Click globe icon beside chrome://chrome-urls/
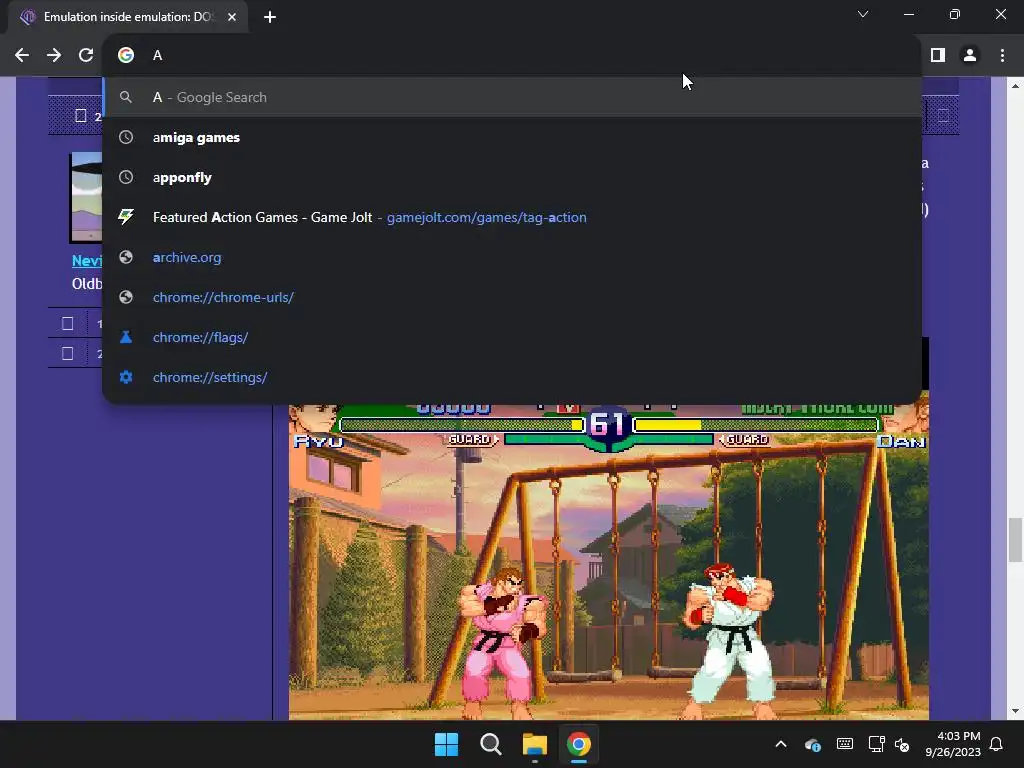 coord(126,297)
